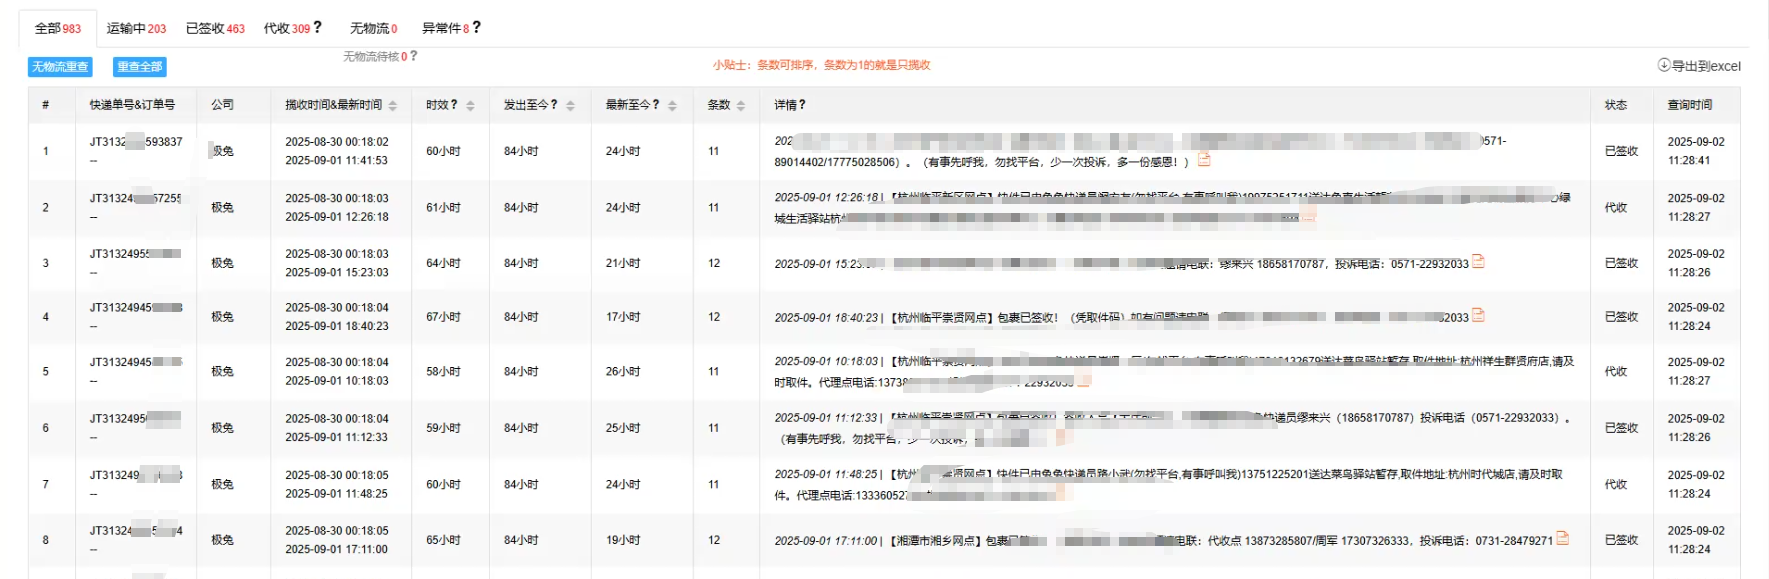This screenshot has width=1769, height=579.
Task: Click the red 小贴士 tip text
Action: point(821,65)
